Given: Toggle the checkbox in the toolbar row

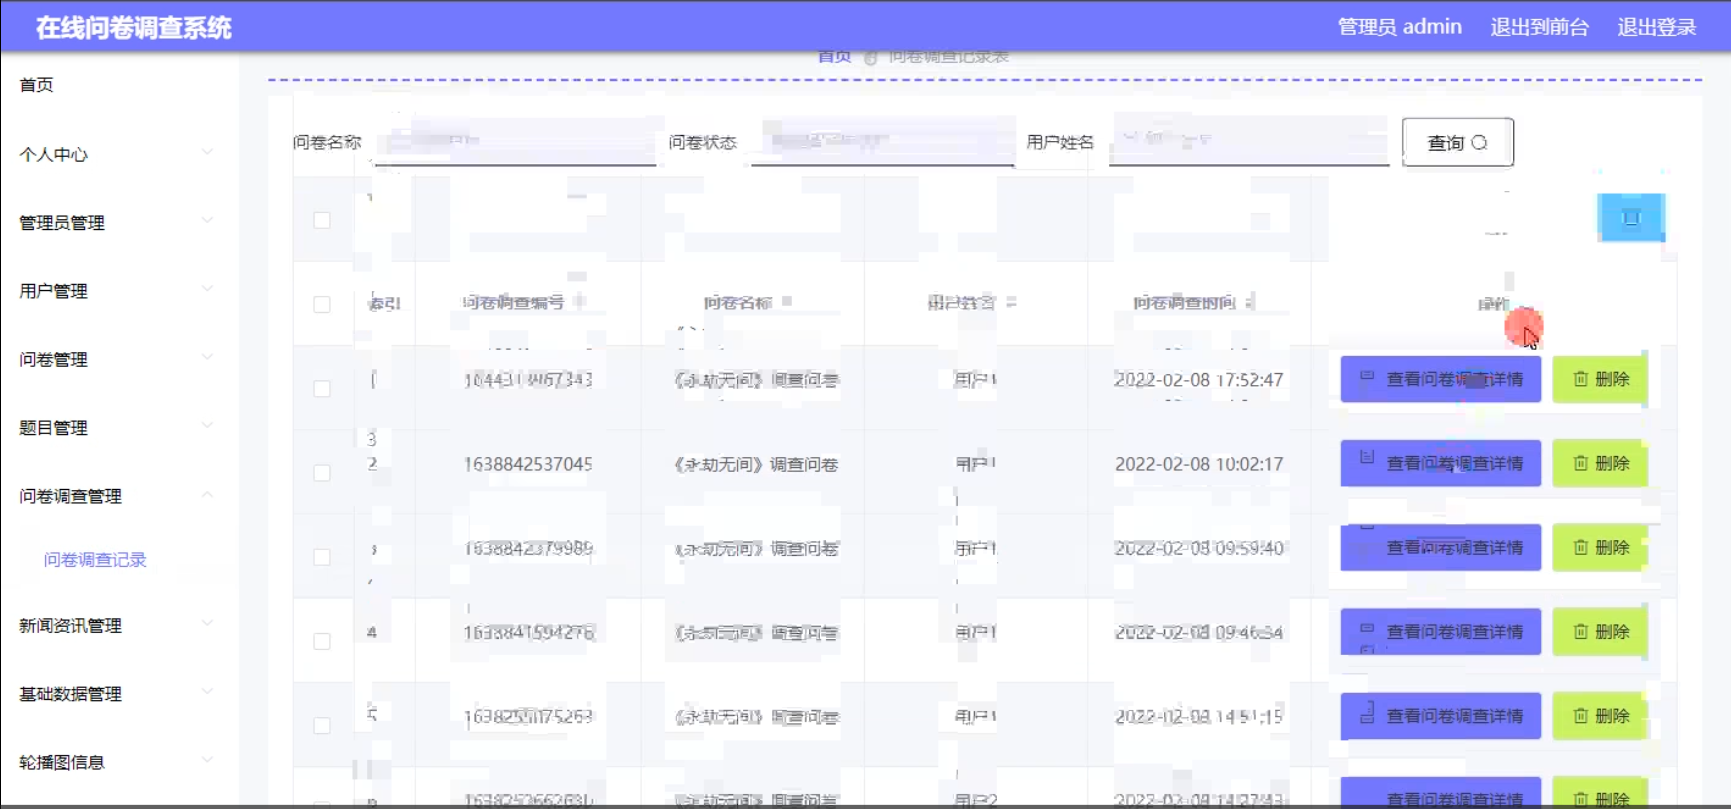Looking at the screenshot, I should click(322, 220).
